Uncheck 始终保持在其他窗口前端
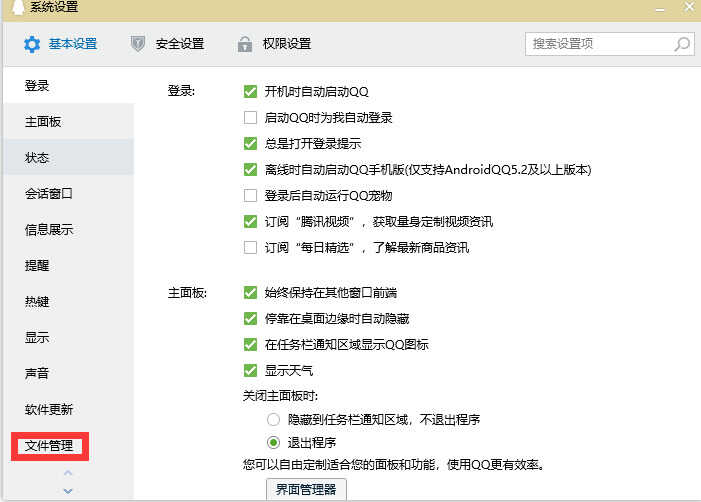701x502 pixels. [x=250, y=293]
